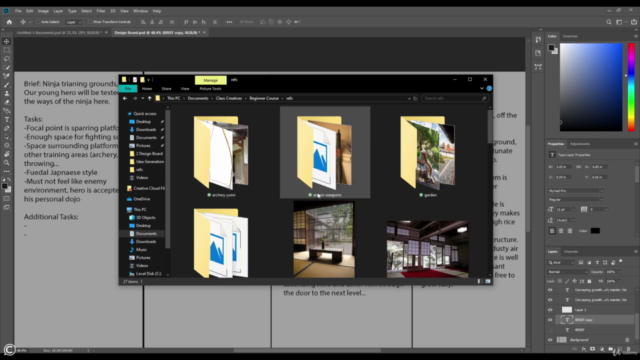The width and height of the screenshot is (640, 360).
Task: Select Local Disk (C:) in the Explorer sidebar
Action: click(148, 273)
